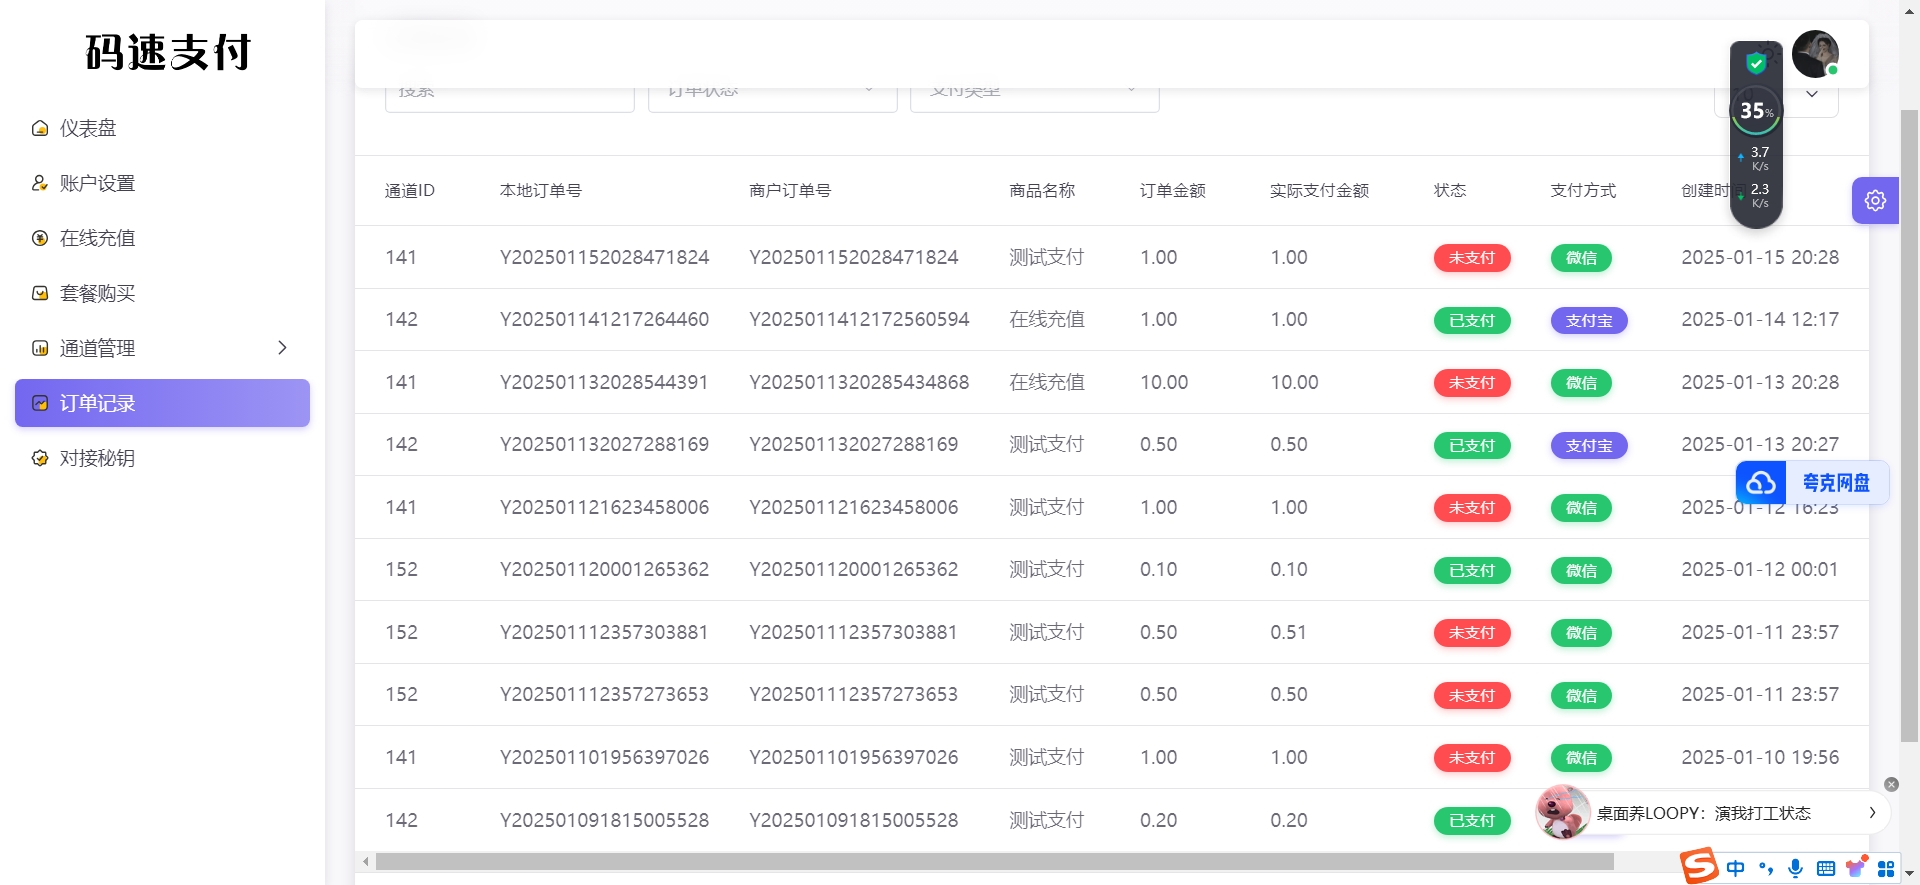Select 在线充值 in the sidebar

coord(97,238)
